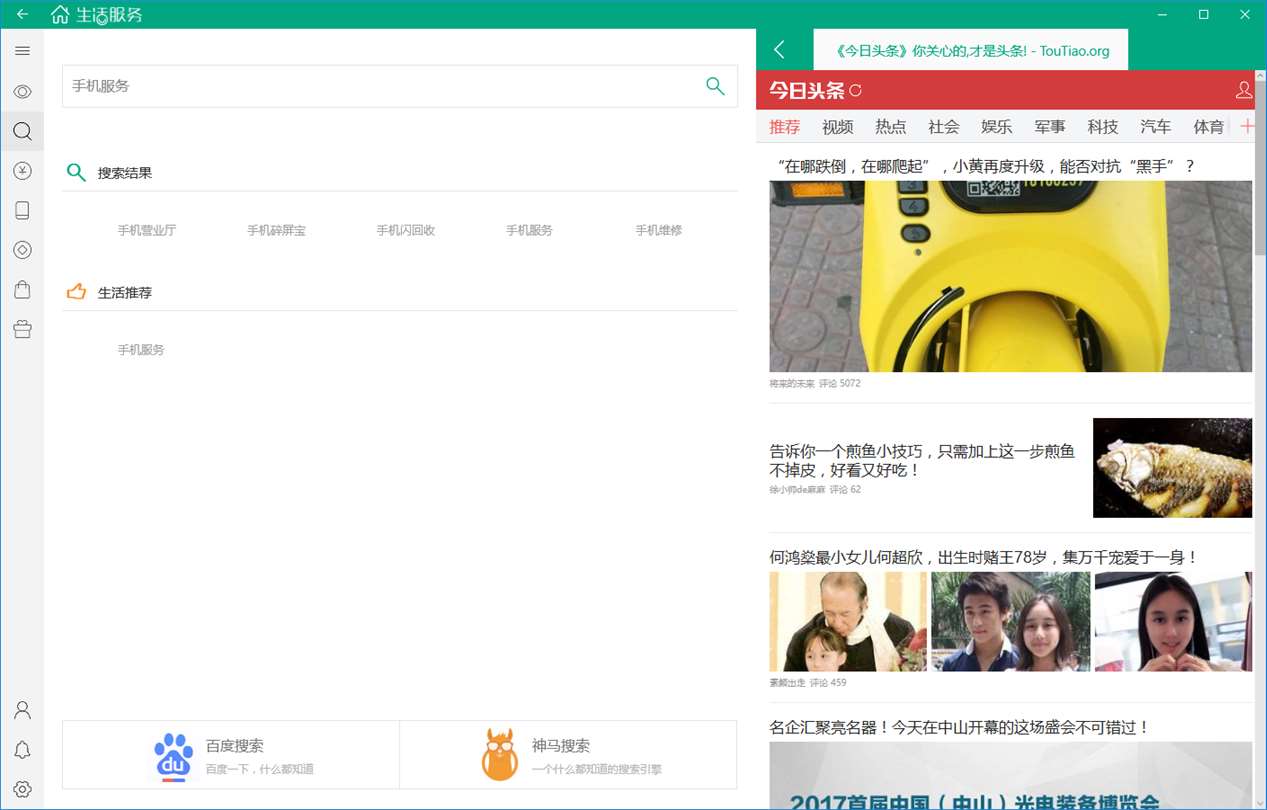Open the 手机碎屏宝 search result
This screenshot has width=1267, height=810.
point(277,230)
